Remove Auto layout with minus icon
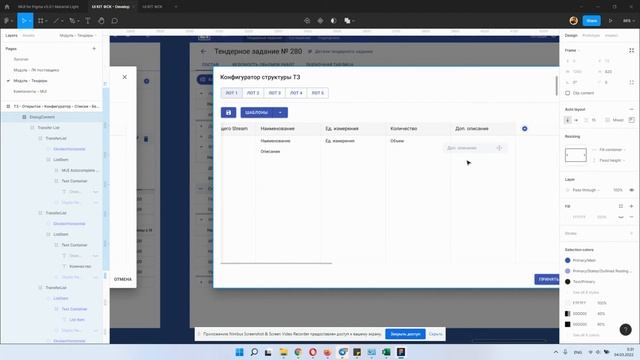Image resolution: width=640 pixels, height=360 pixels. pos(631,109)
